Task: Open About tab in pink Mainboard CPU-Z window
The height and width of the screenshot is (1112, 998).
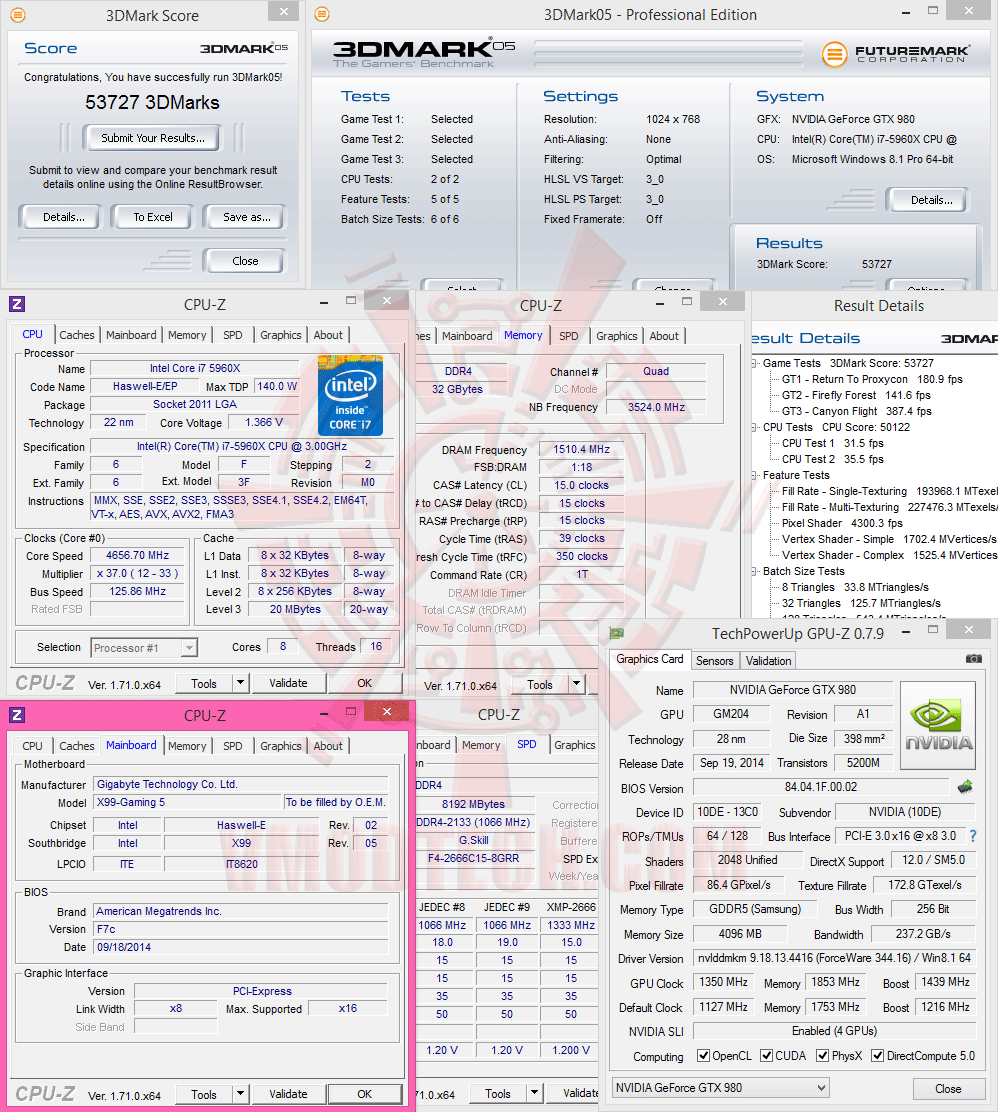Action: tap(328, 746)
